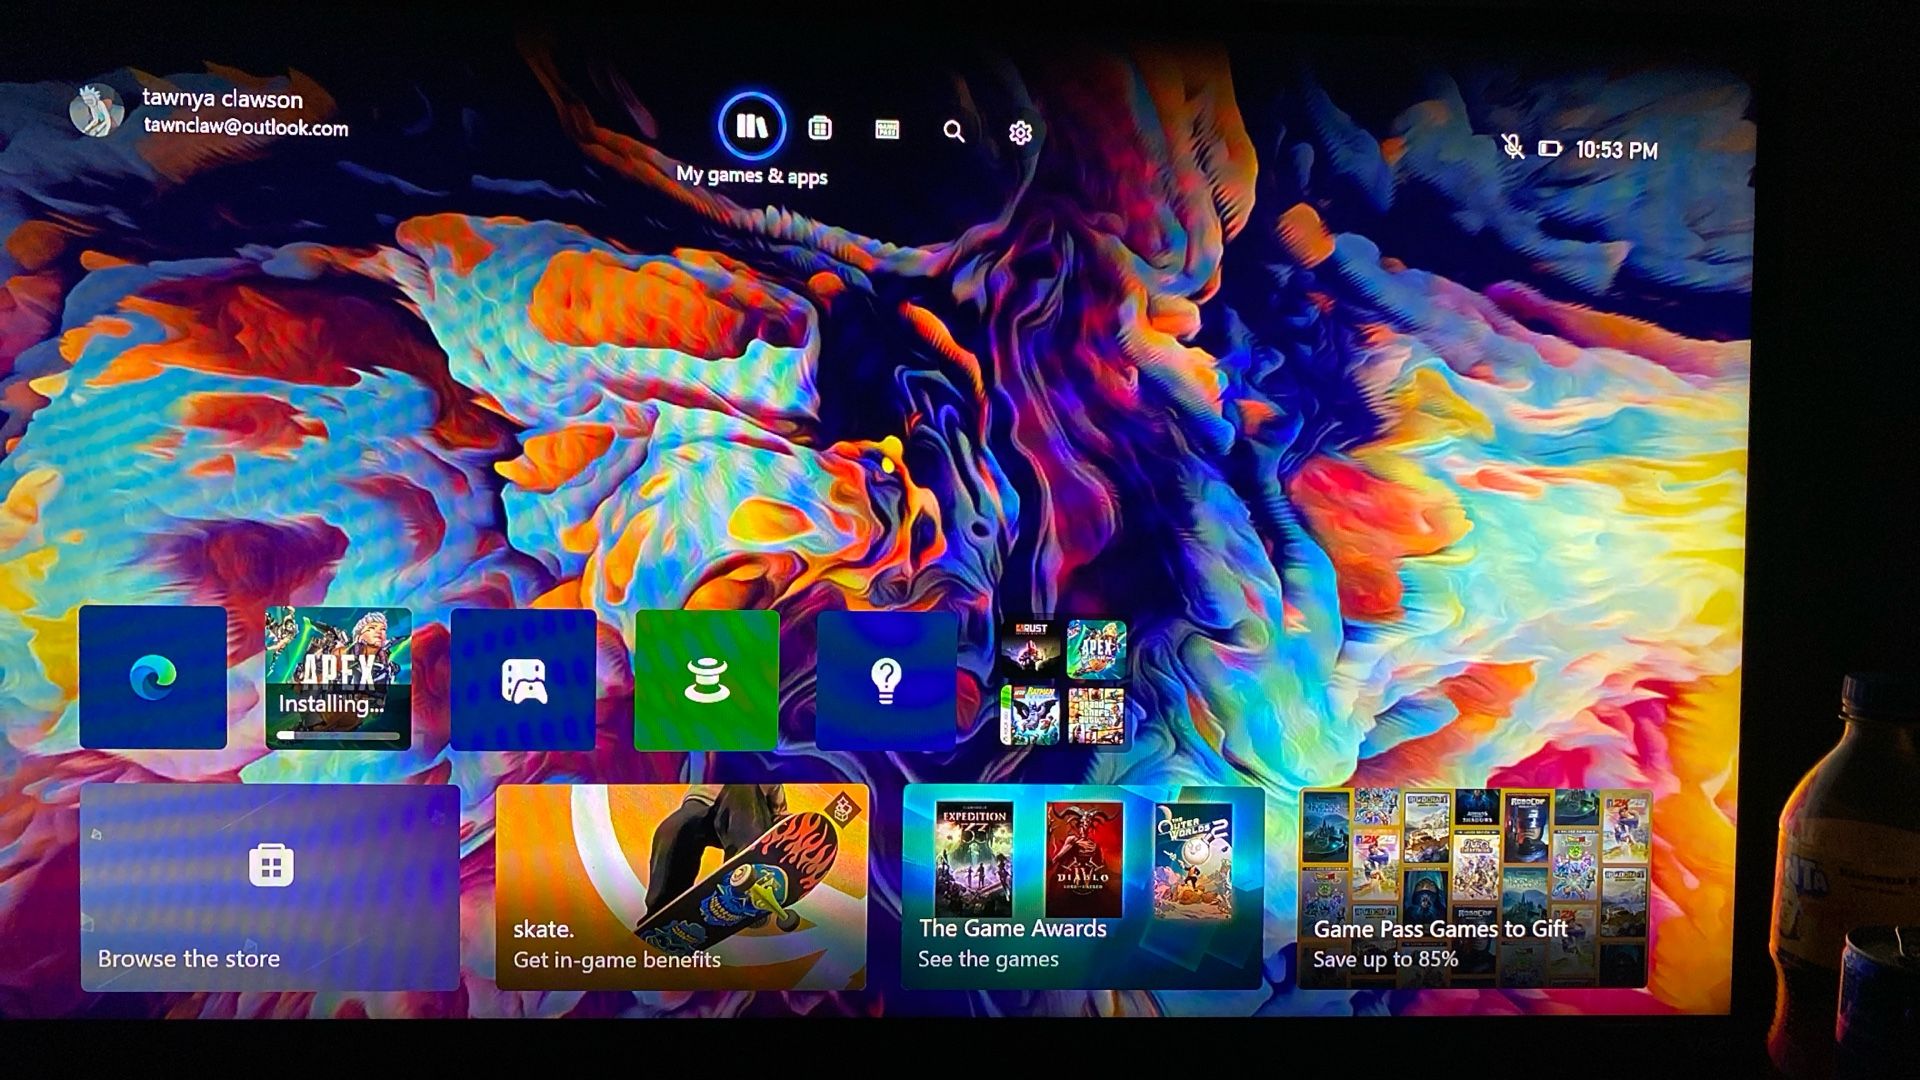Open My games & apps library icon

coord(752,126)
